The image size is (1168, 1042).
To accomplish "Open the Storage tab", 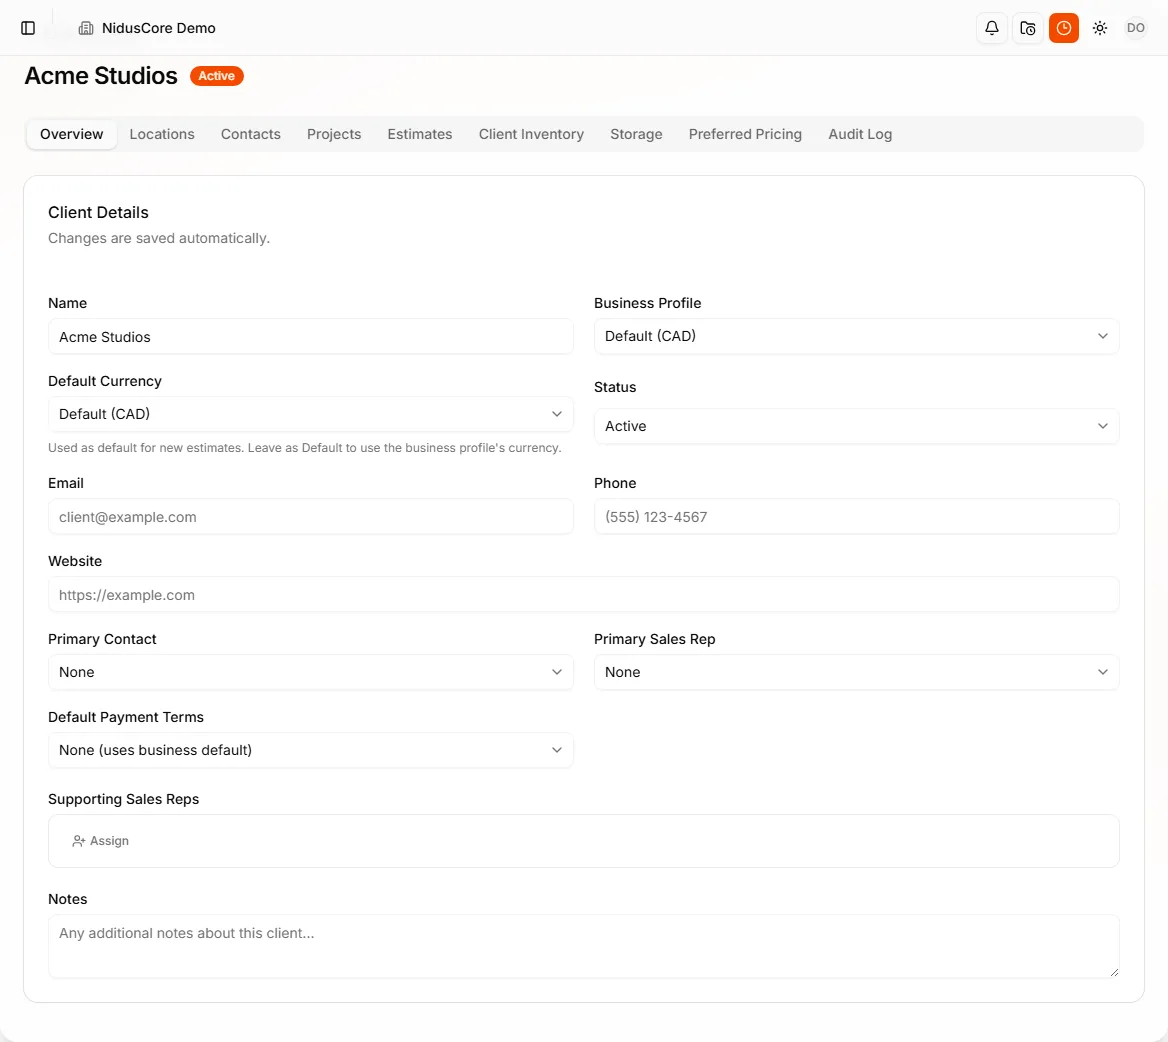I will (636, 134).
